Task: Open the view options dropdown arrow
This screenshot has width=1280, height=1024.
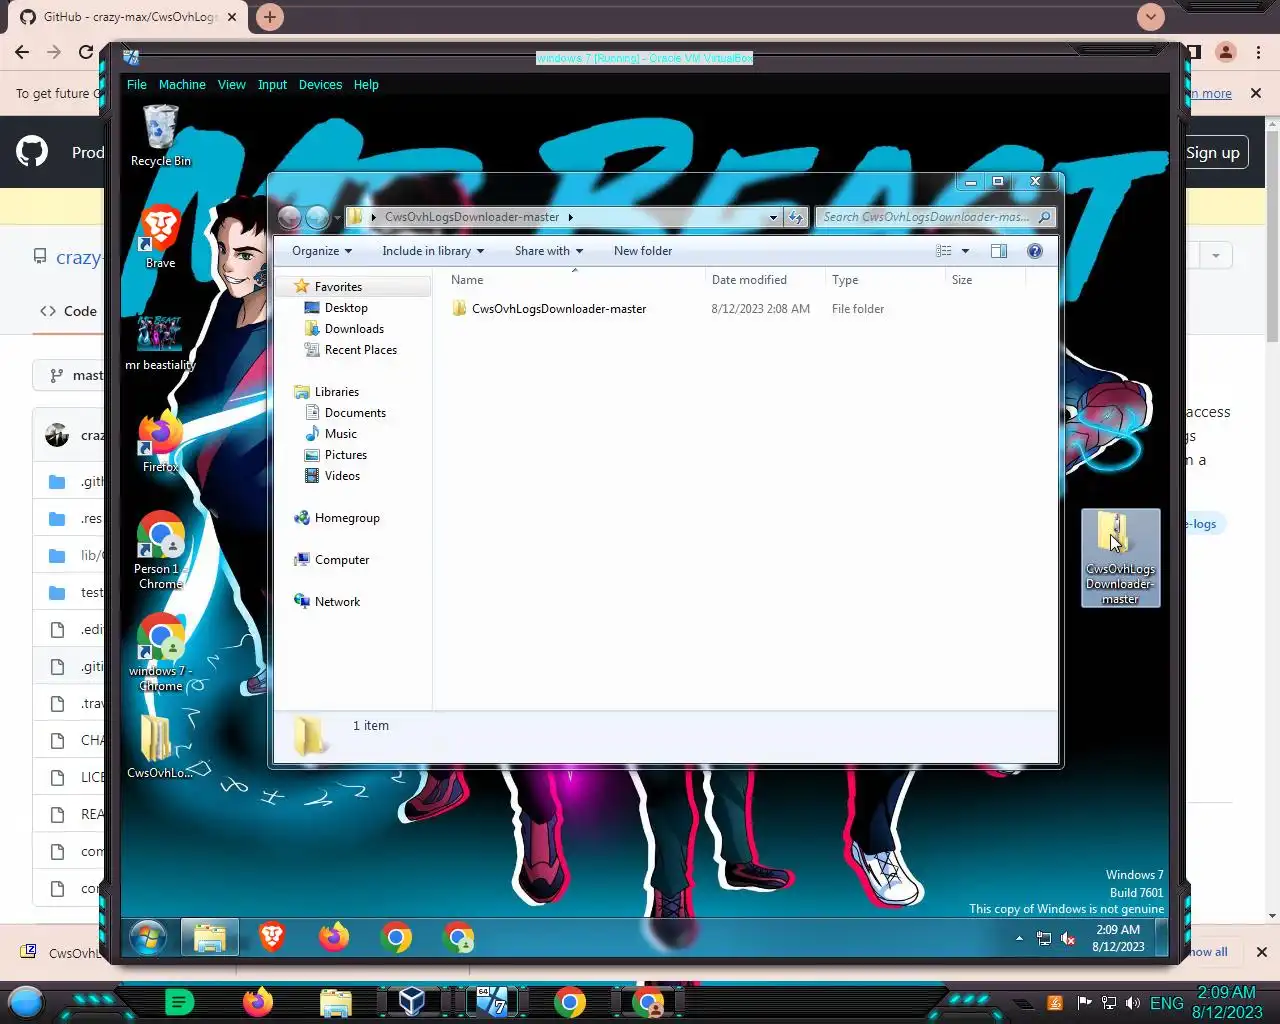Action: (965, 251)
